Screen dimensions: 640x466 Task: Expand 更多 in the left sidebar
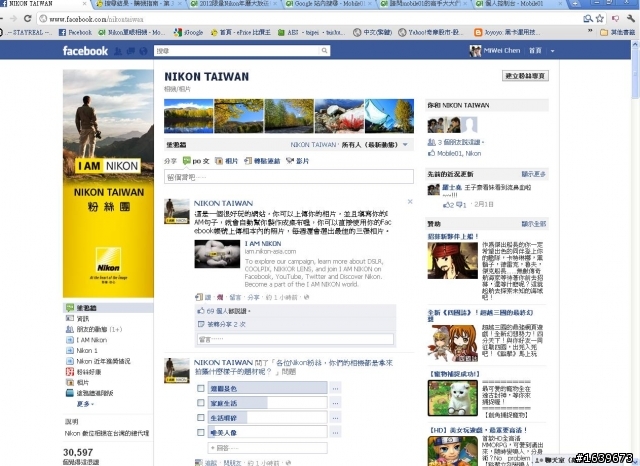click(x=85, y=404)
